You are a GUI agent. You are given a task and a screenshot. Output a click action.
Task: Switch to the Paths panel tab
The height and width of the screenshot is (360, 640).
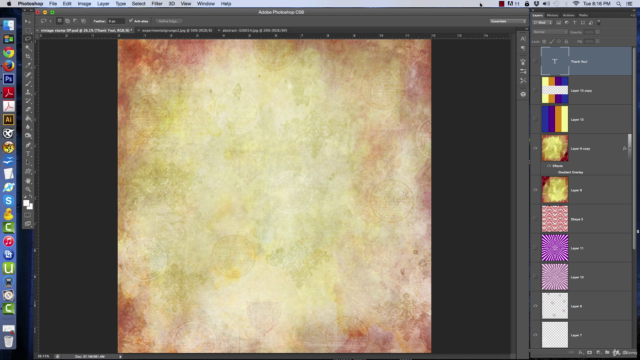coord(583,16)
